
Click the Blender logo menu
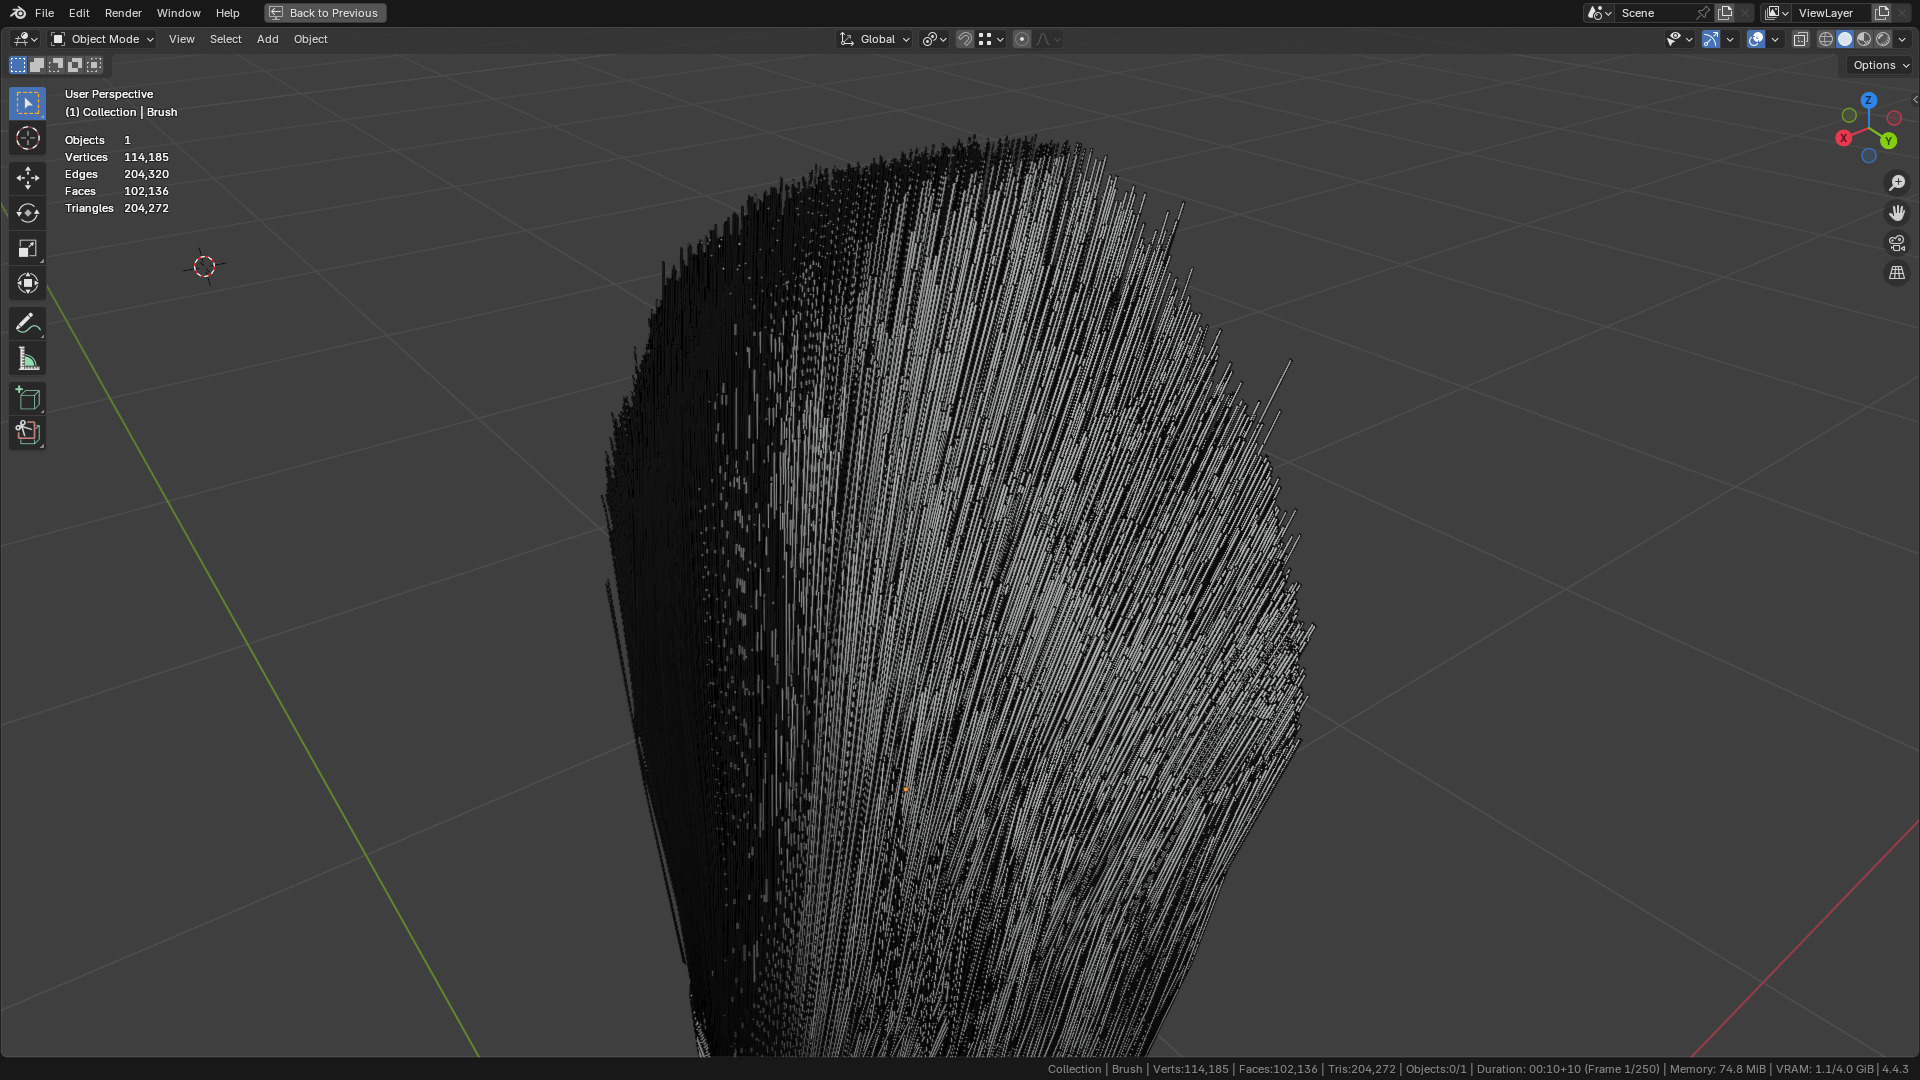[18, 13]
